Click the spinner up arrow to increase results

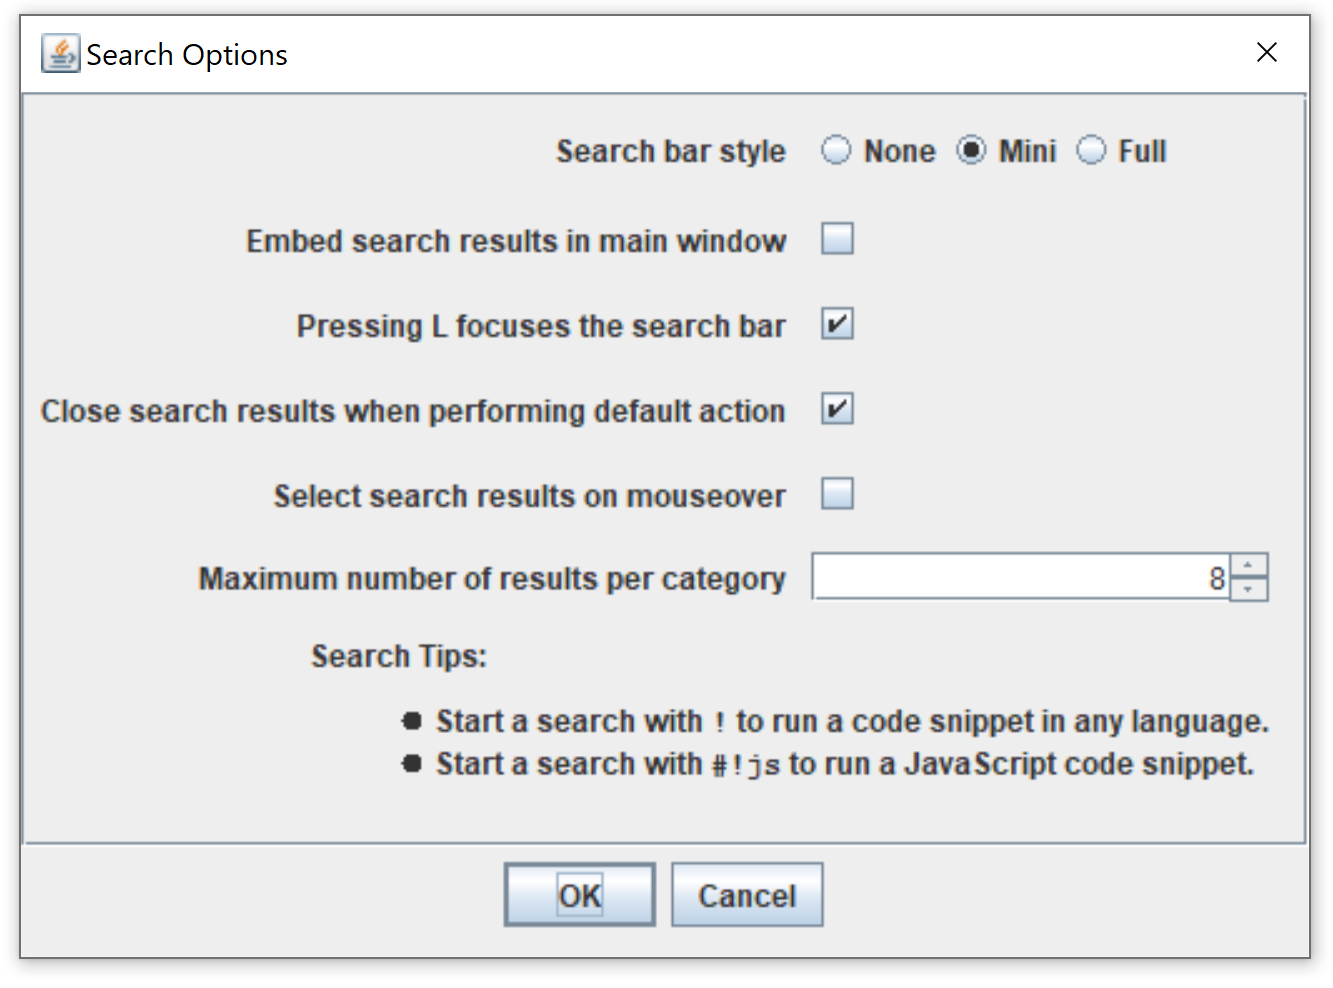pos(1249,565)
